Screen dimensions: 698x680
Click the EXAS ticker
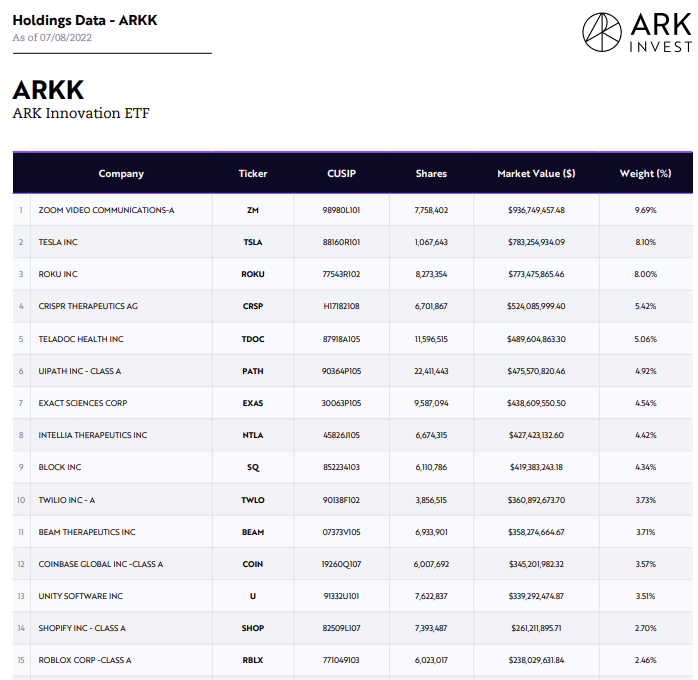pos(253,403)
